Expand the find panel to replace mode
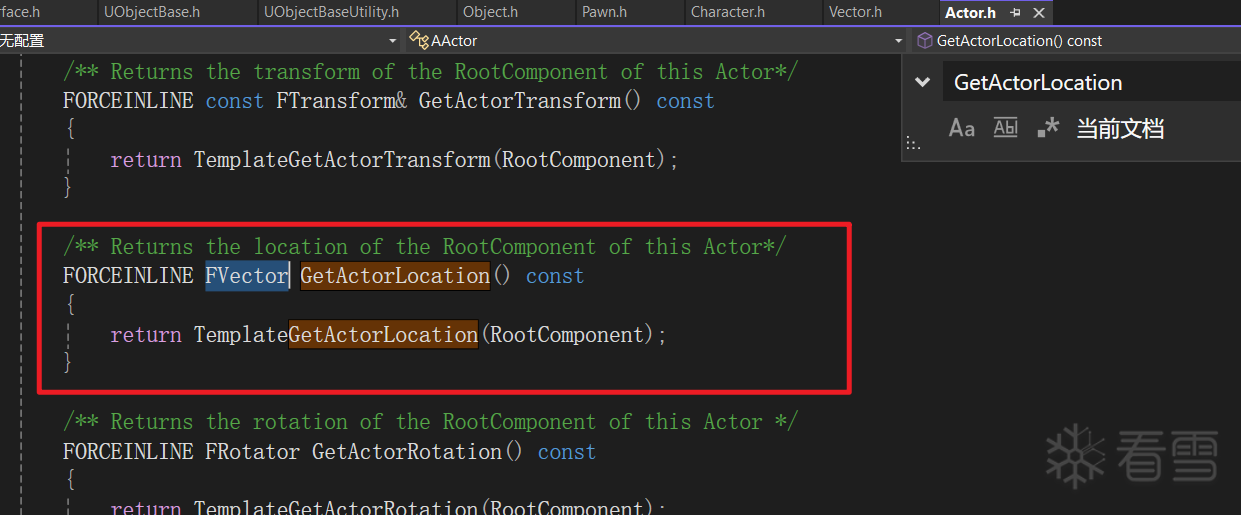This screenshot has height=515, width=1241. coord(923,82)
